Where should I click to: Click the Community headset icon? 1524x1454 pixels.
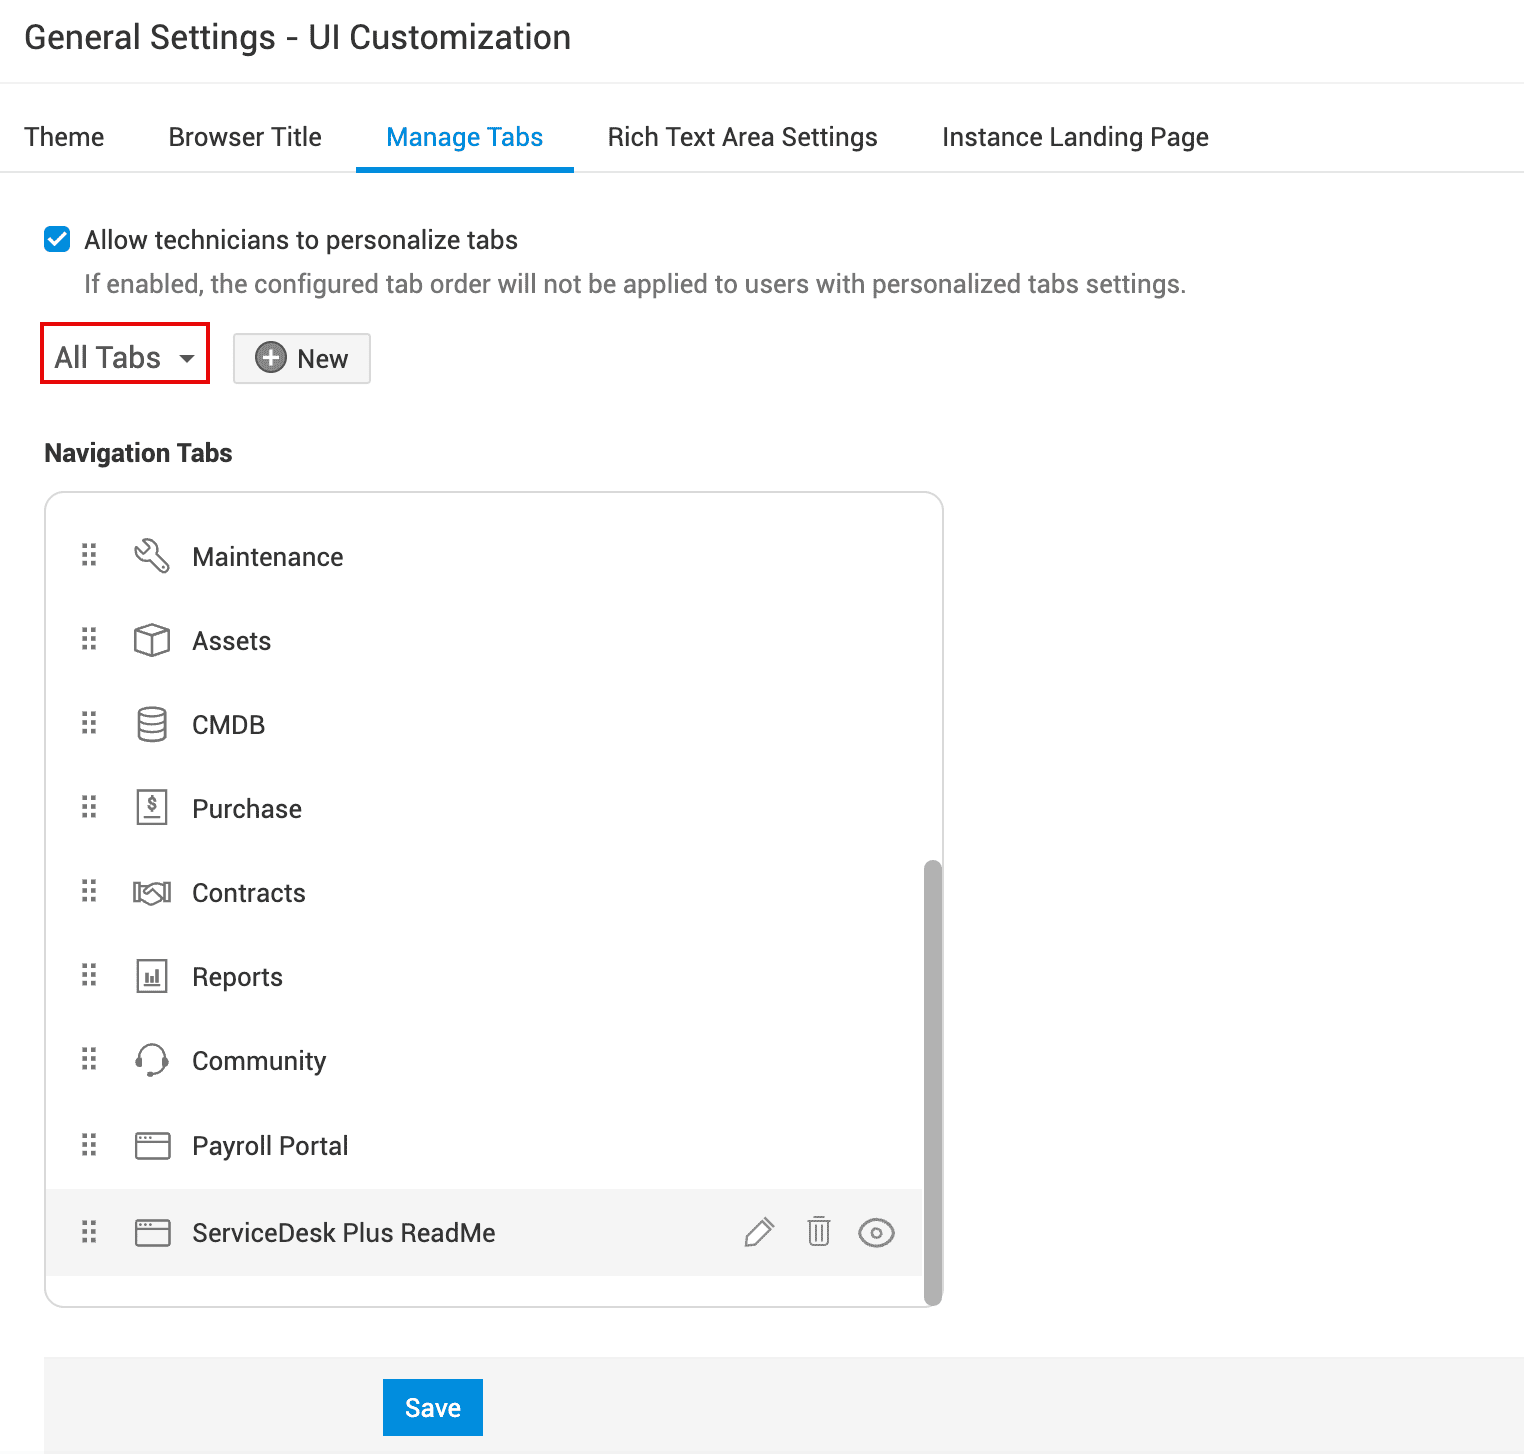coord(152,1060)
